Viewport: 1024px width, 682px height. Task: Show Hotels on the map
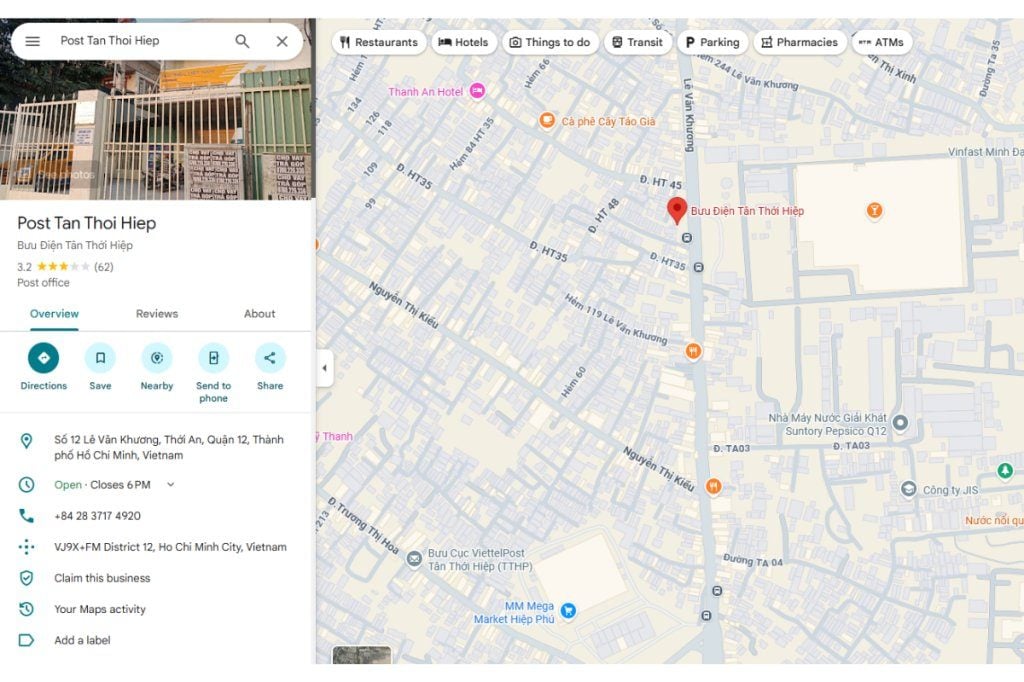(463, 42)
